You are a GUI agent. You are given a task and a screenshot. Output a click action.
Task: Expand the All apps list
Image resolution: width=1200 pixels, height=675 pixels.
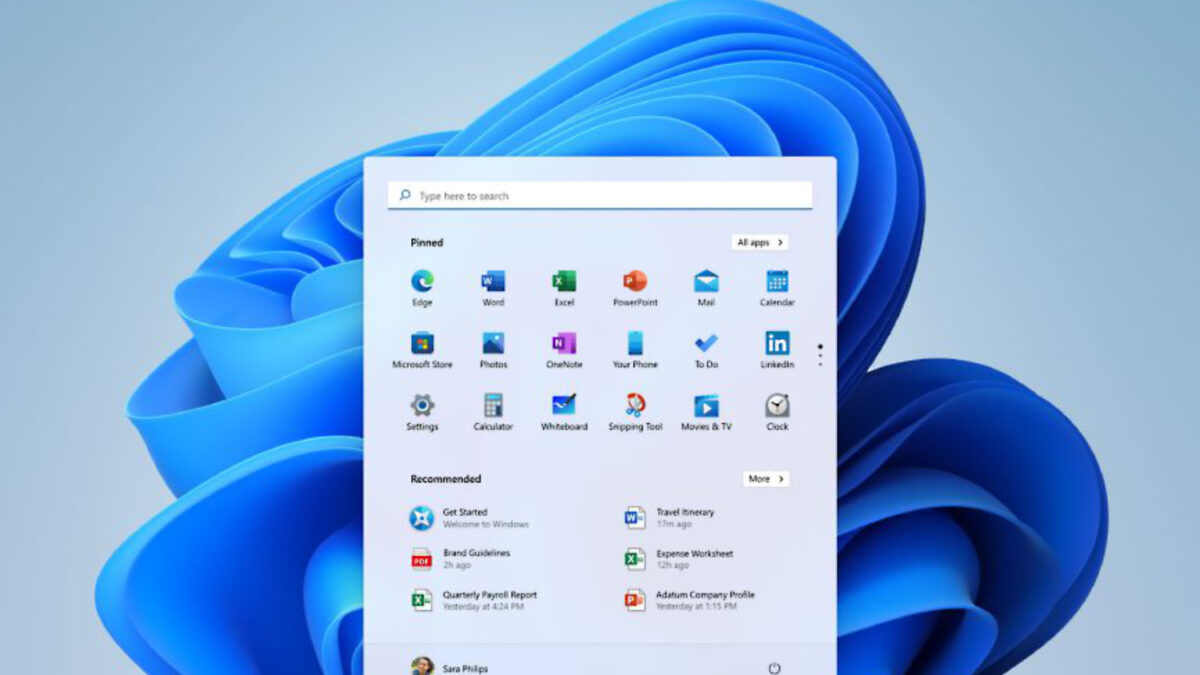point(760,242)
